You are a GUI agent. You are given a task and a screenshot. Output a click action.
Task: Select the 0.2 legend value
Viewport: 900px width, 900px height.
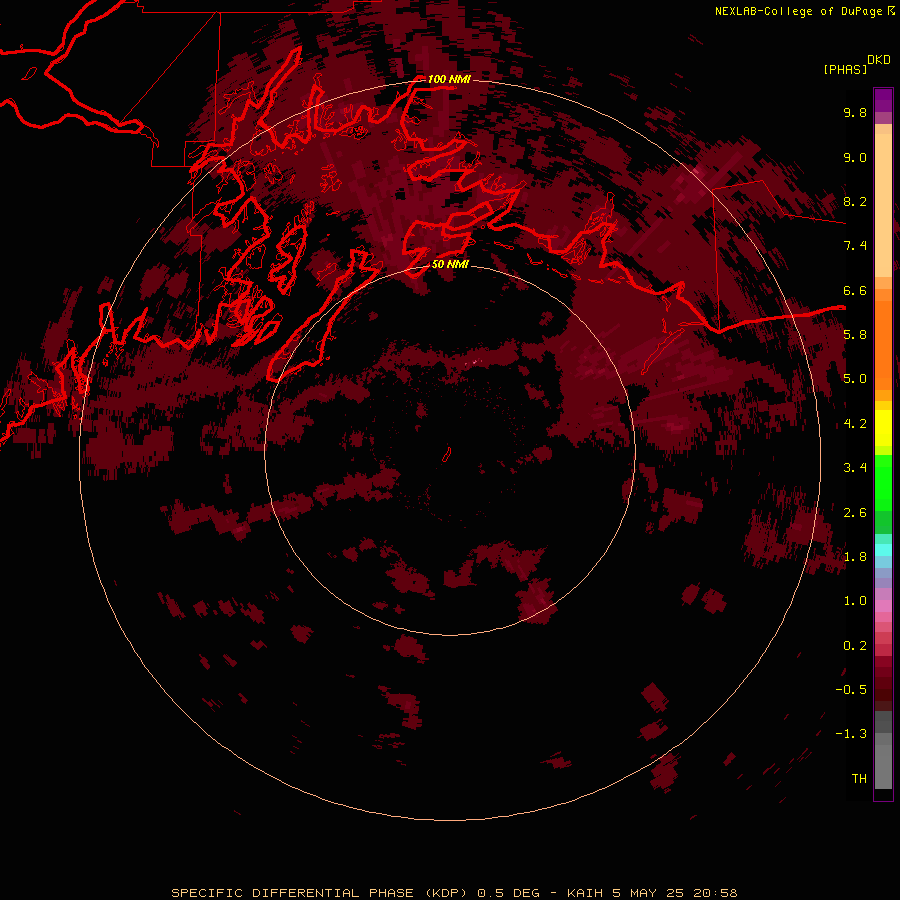pos(855,645)
